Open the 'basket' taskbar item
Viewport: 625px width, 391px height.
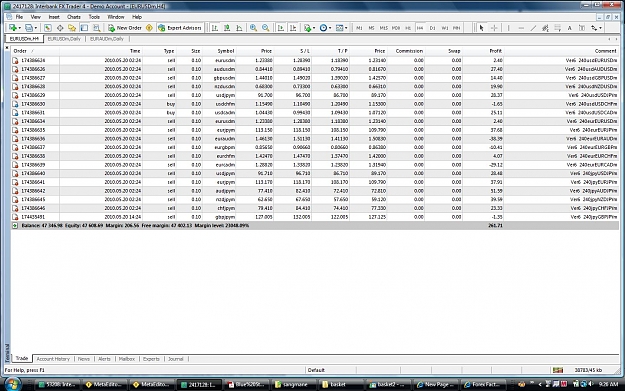point(342,385)
